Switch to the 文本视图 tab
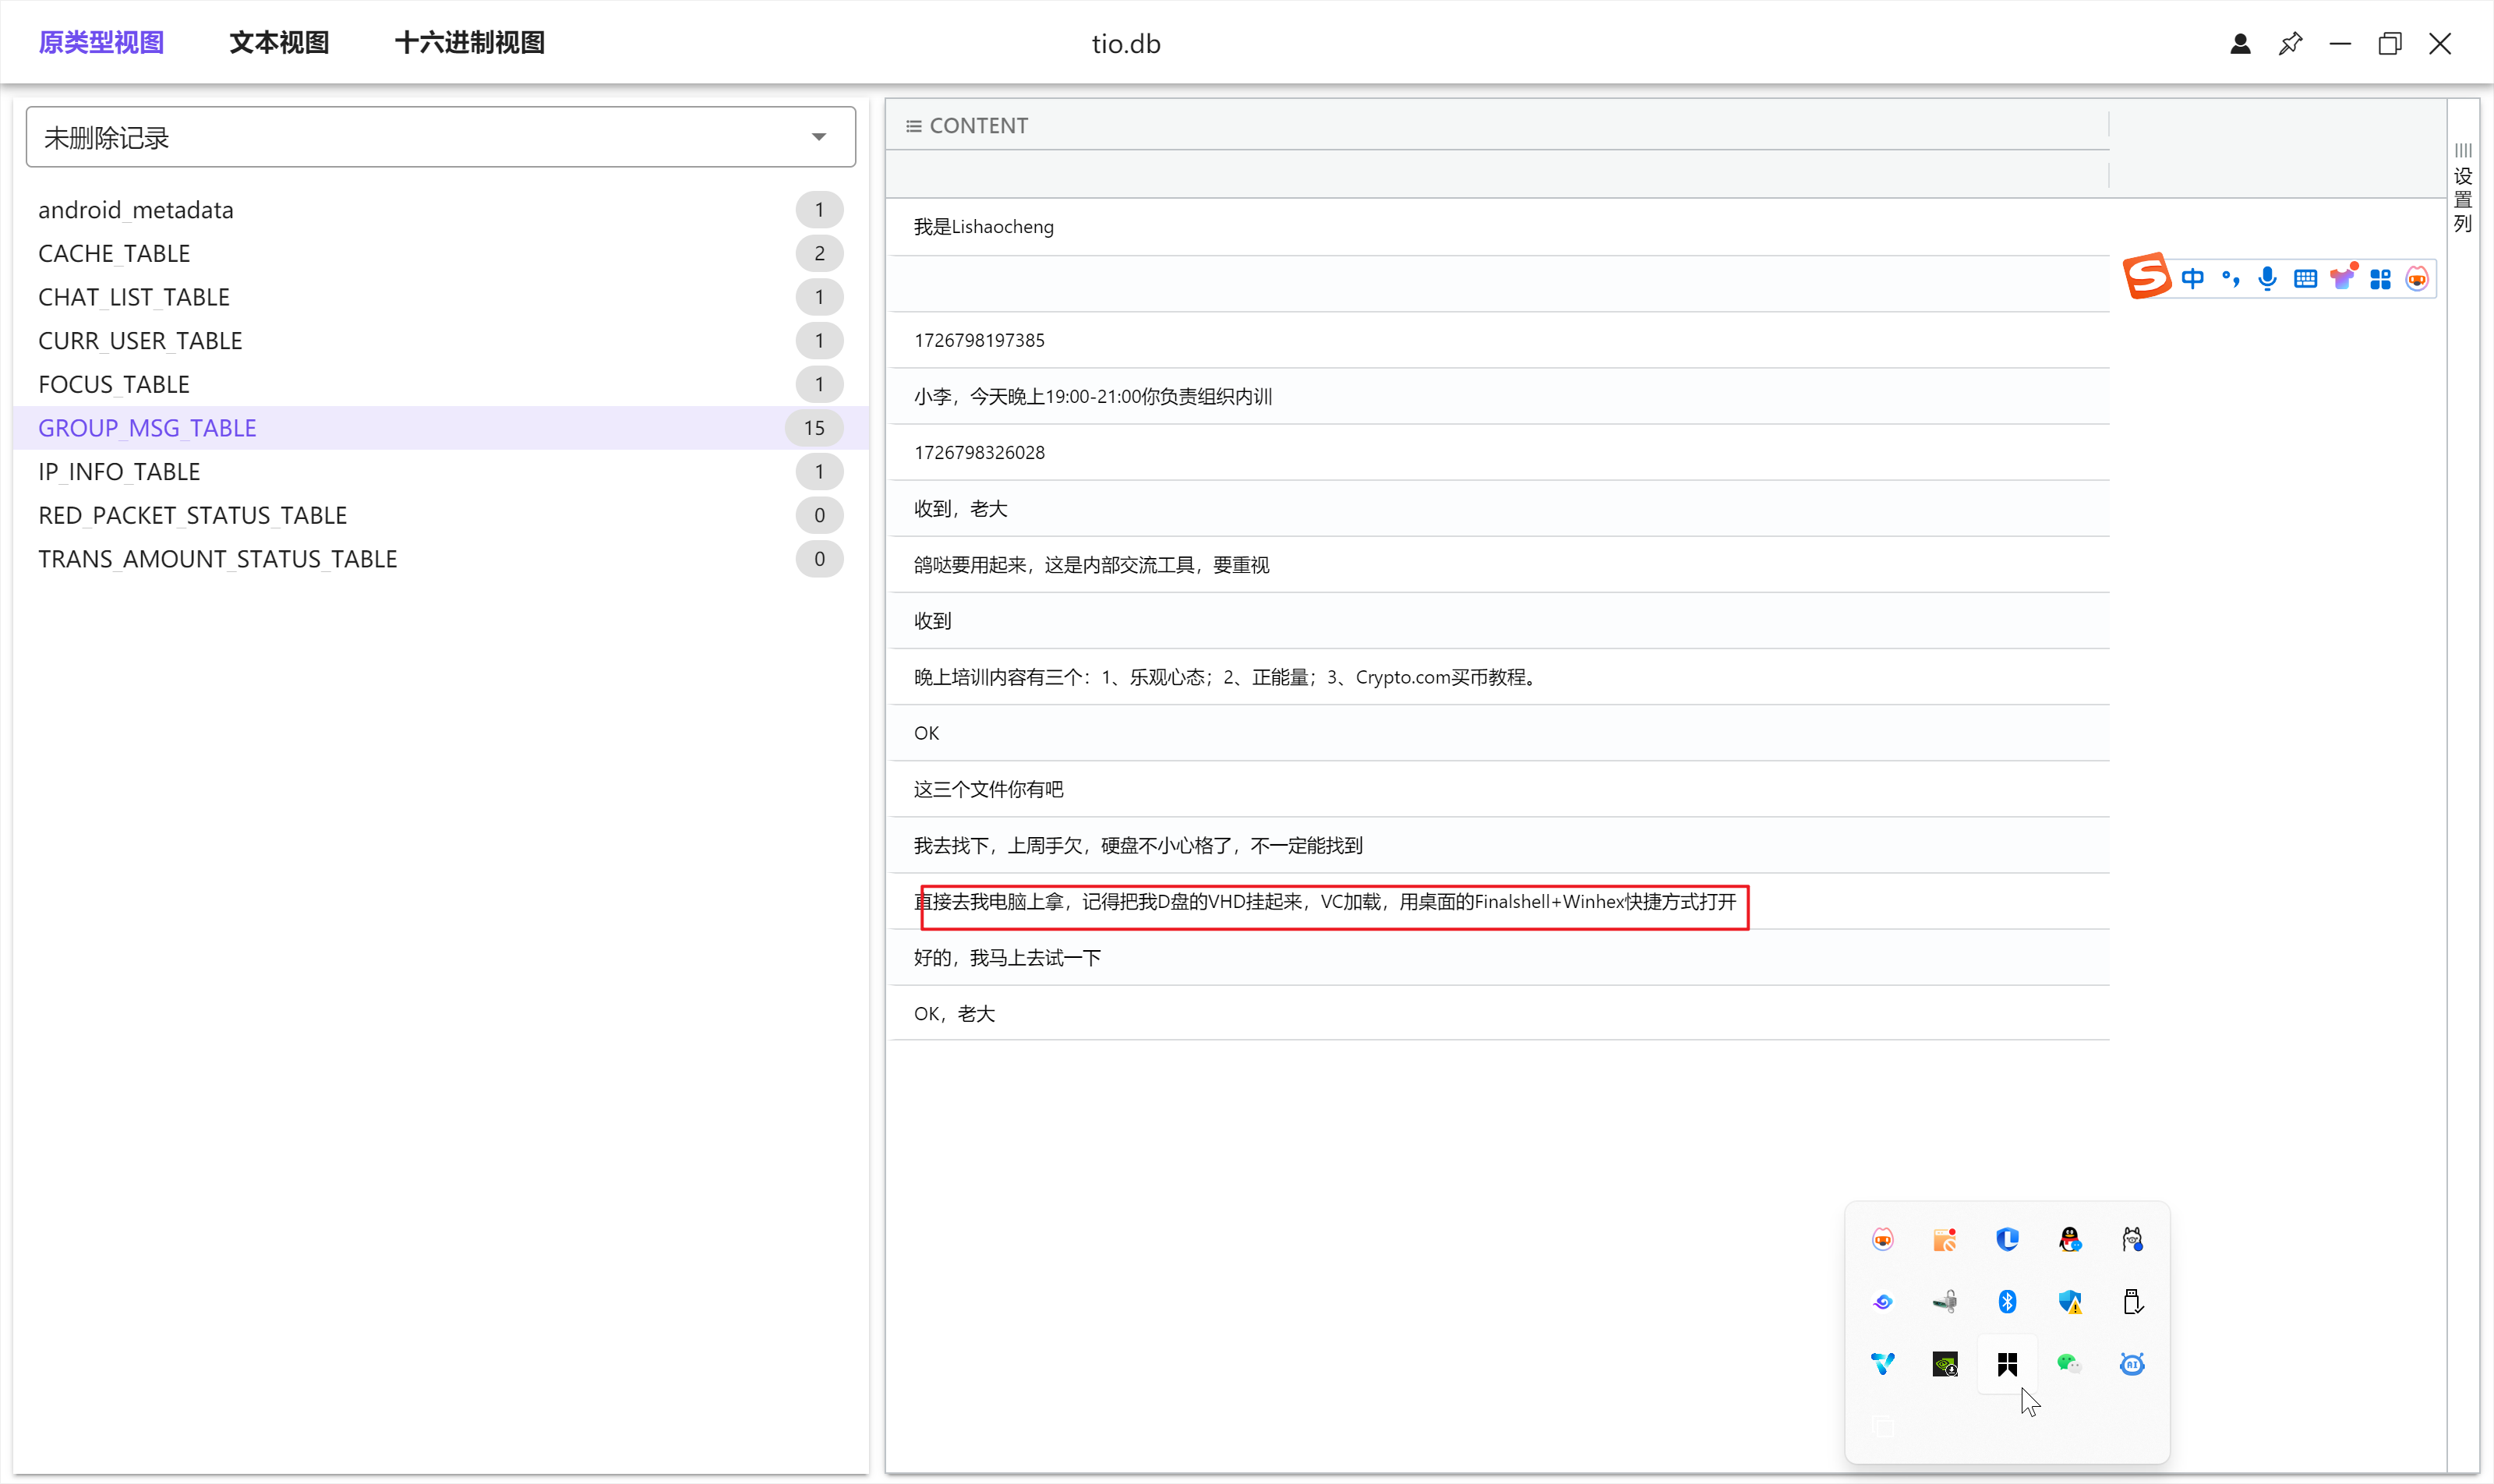Image resolution: width=2494 pixels, height=1484 pixels. coord(279,43)
